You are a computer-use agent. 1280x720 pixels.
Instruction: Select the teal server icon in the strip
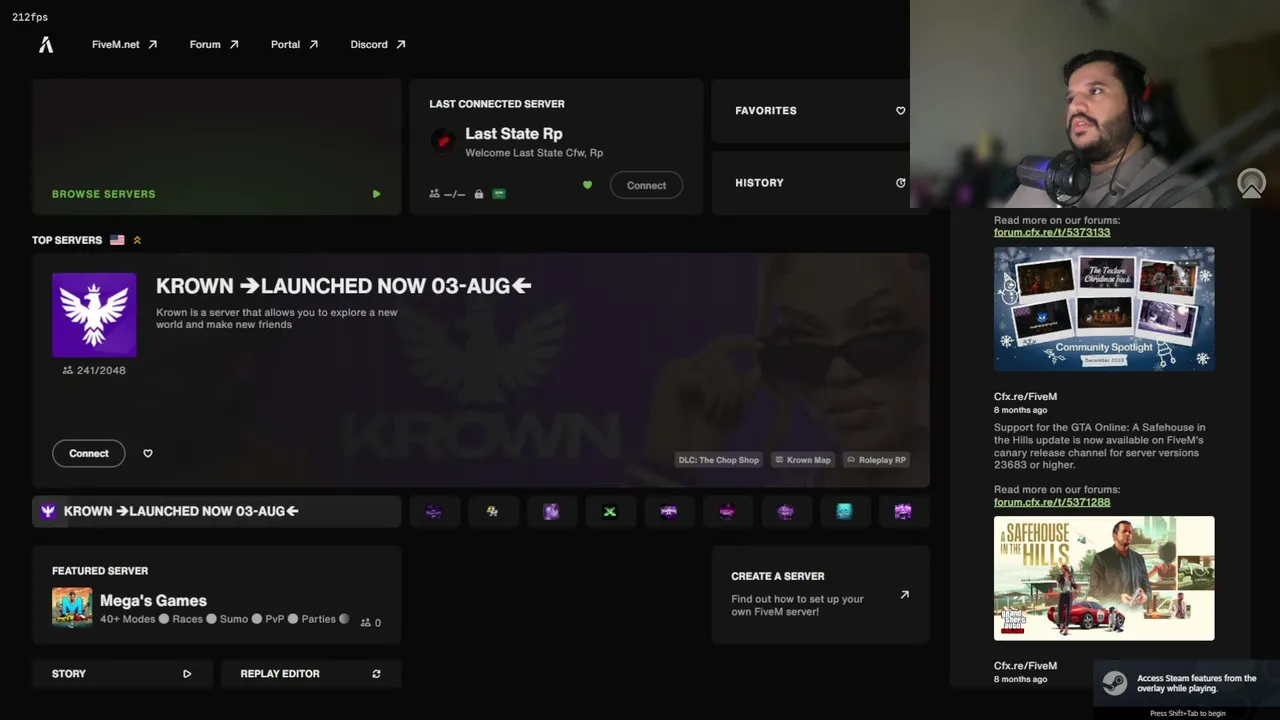pyautogui.click(x=844, y=511)
